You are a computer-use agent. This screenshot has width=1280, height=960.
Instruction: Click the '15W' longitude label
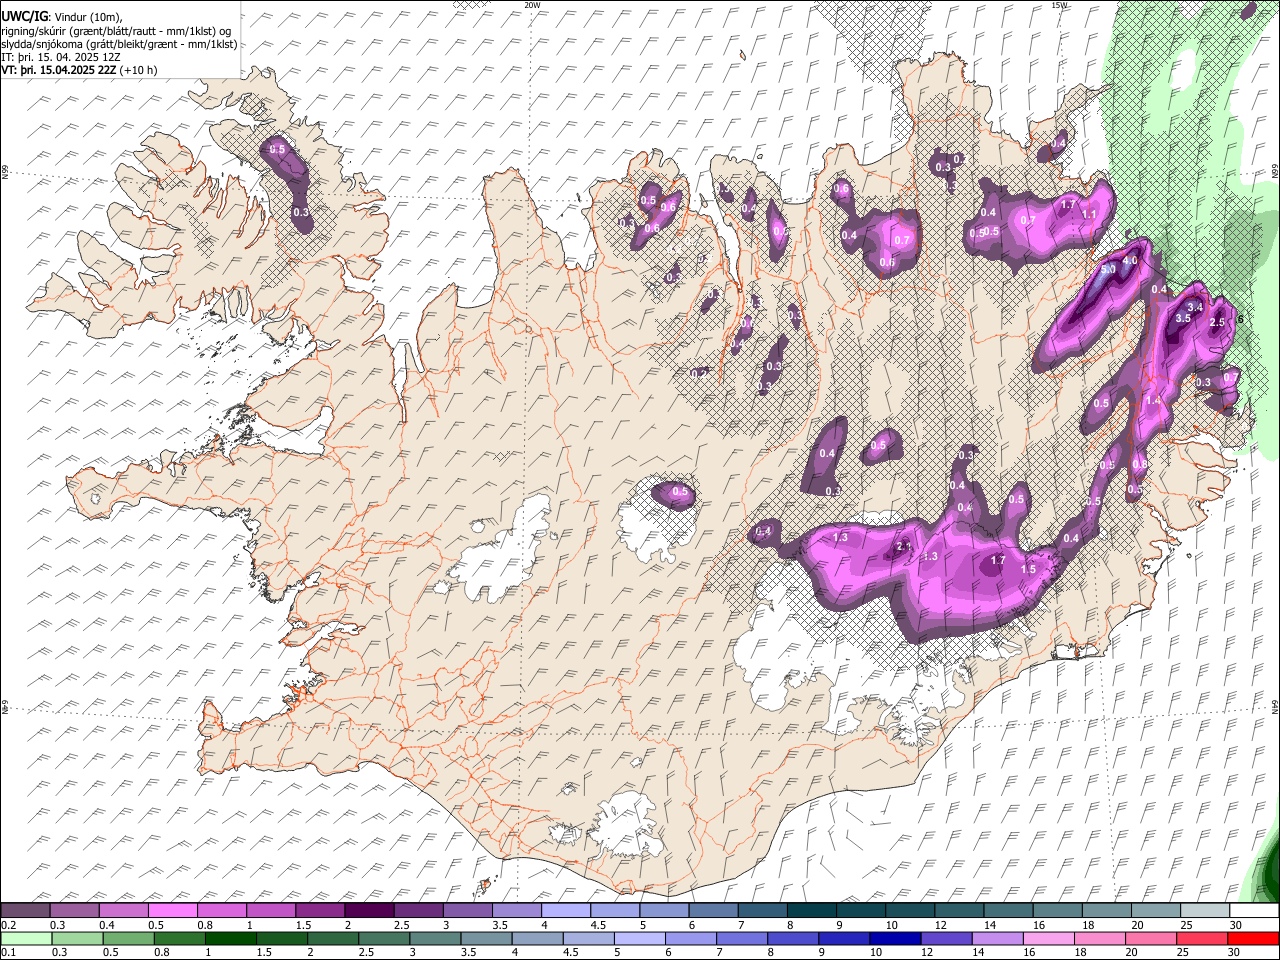click(x=1059, y=5)
